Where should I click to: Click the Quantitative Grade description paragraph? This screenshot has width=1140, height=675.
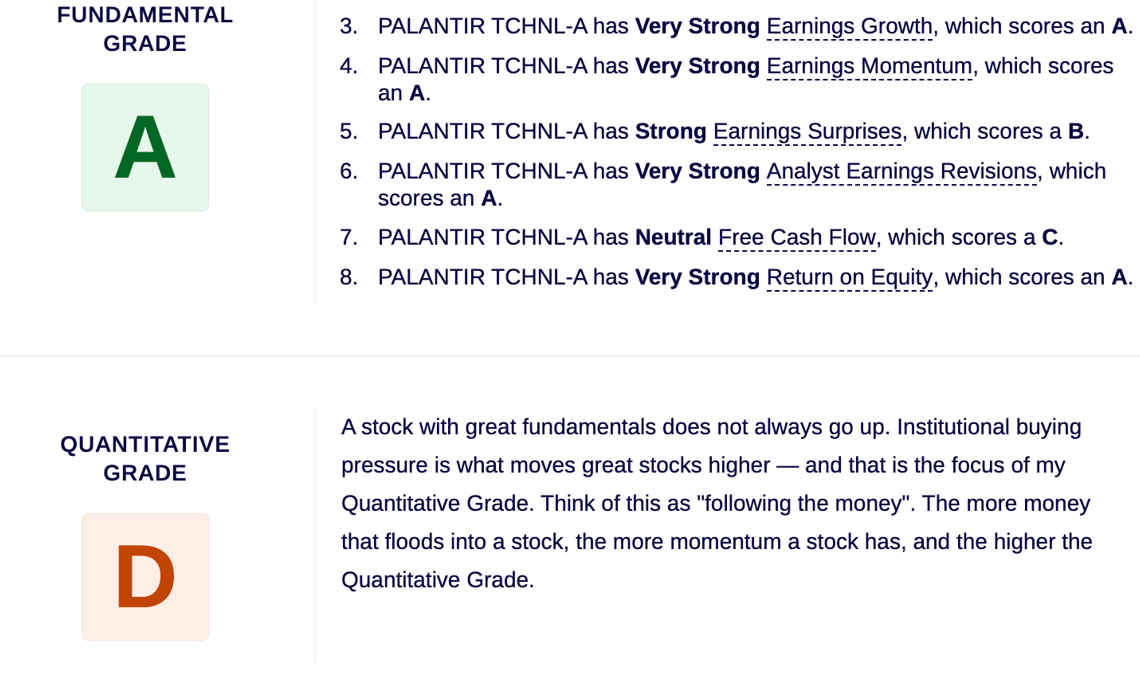pyautogui.click(x=717, y=503)
